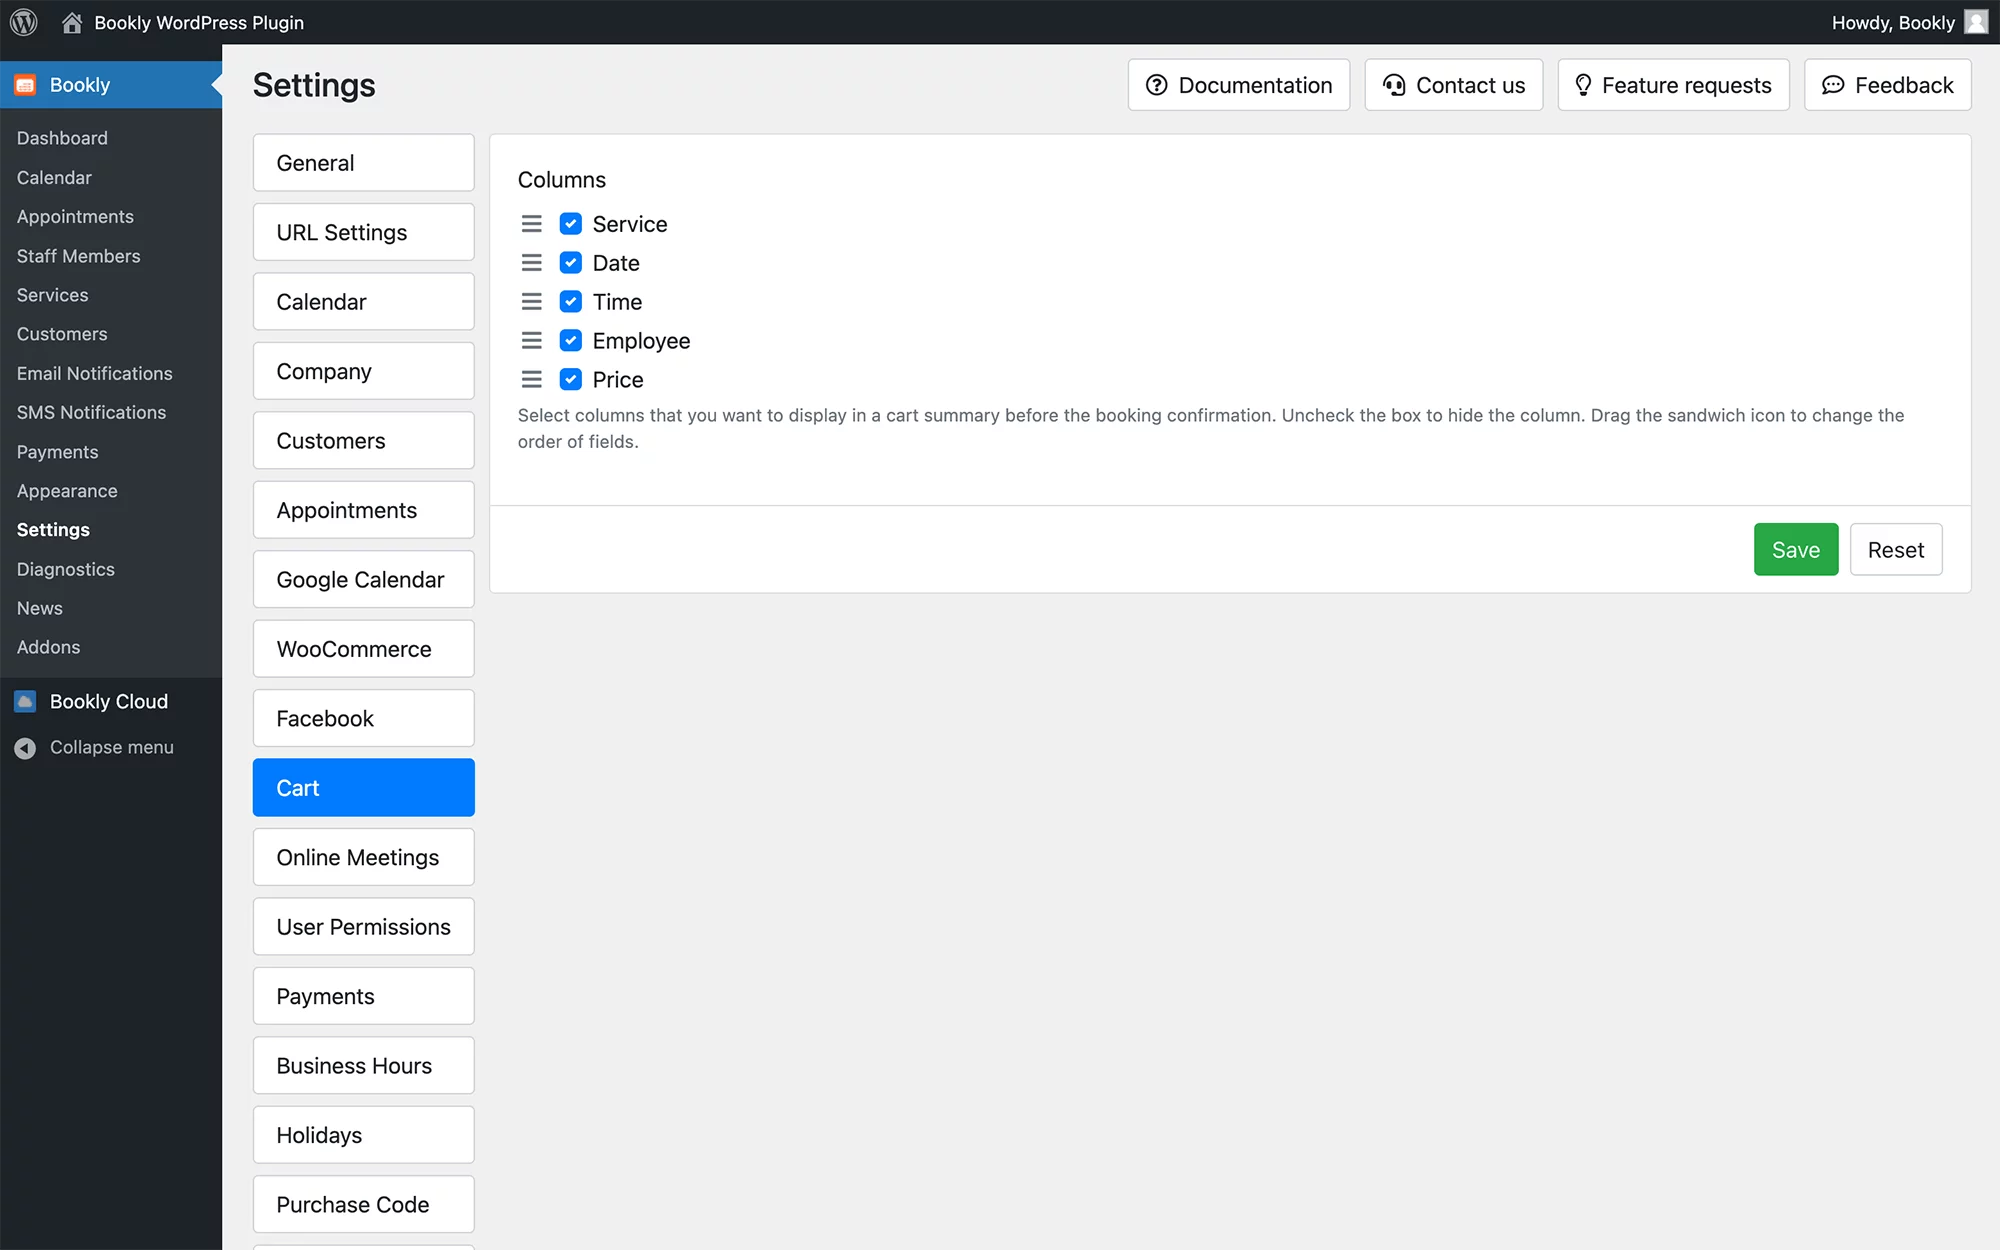Click the WordPress logo icon
2000x1250 pixels.
click(23, 22)
